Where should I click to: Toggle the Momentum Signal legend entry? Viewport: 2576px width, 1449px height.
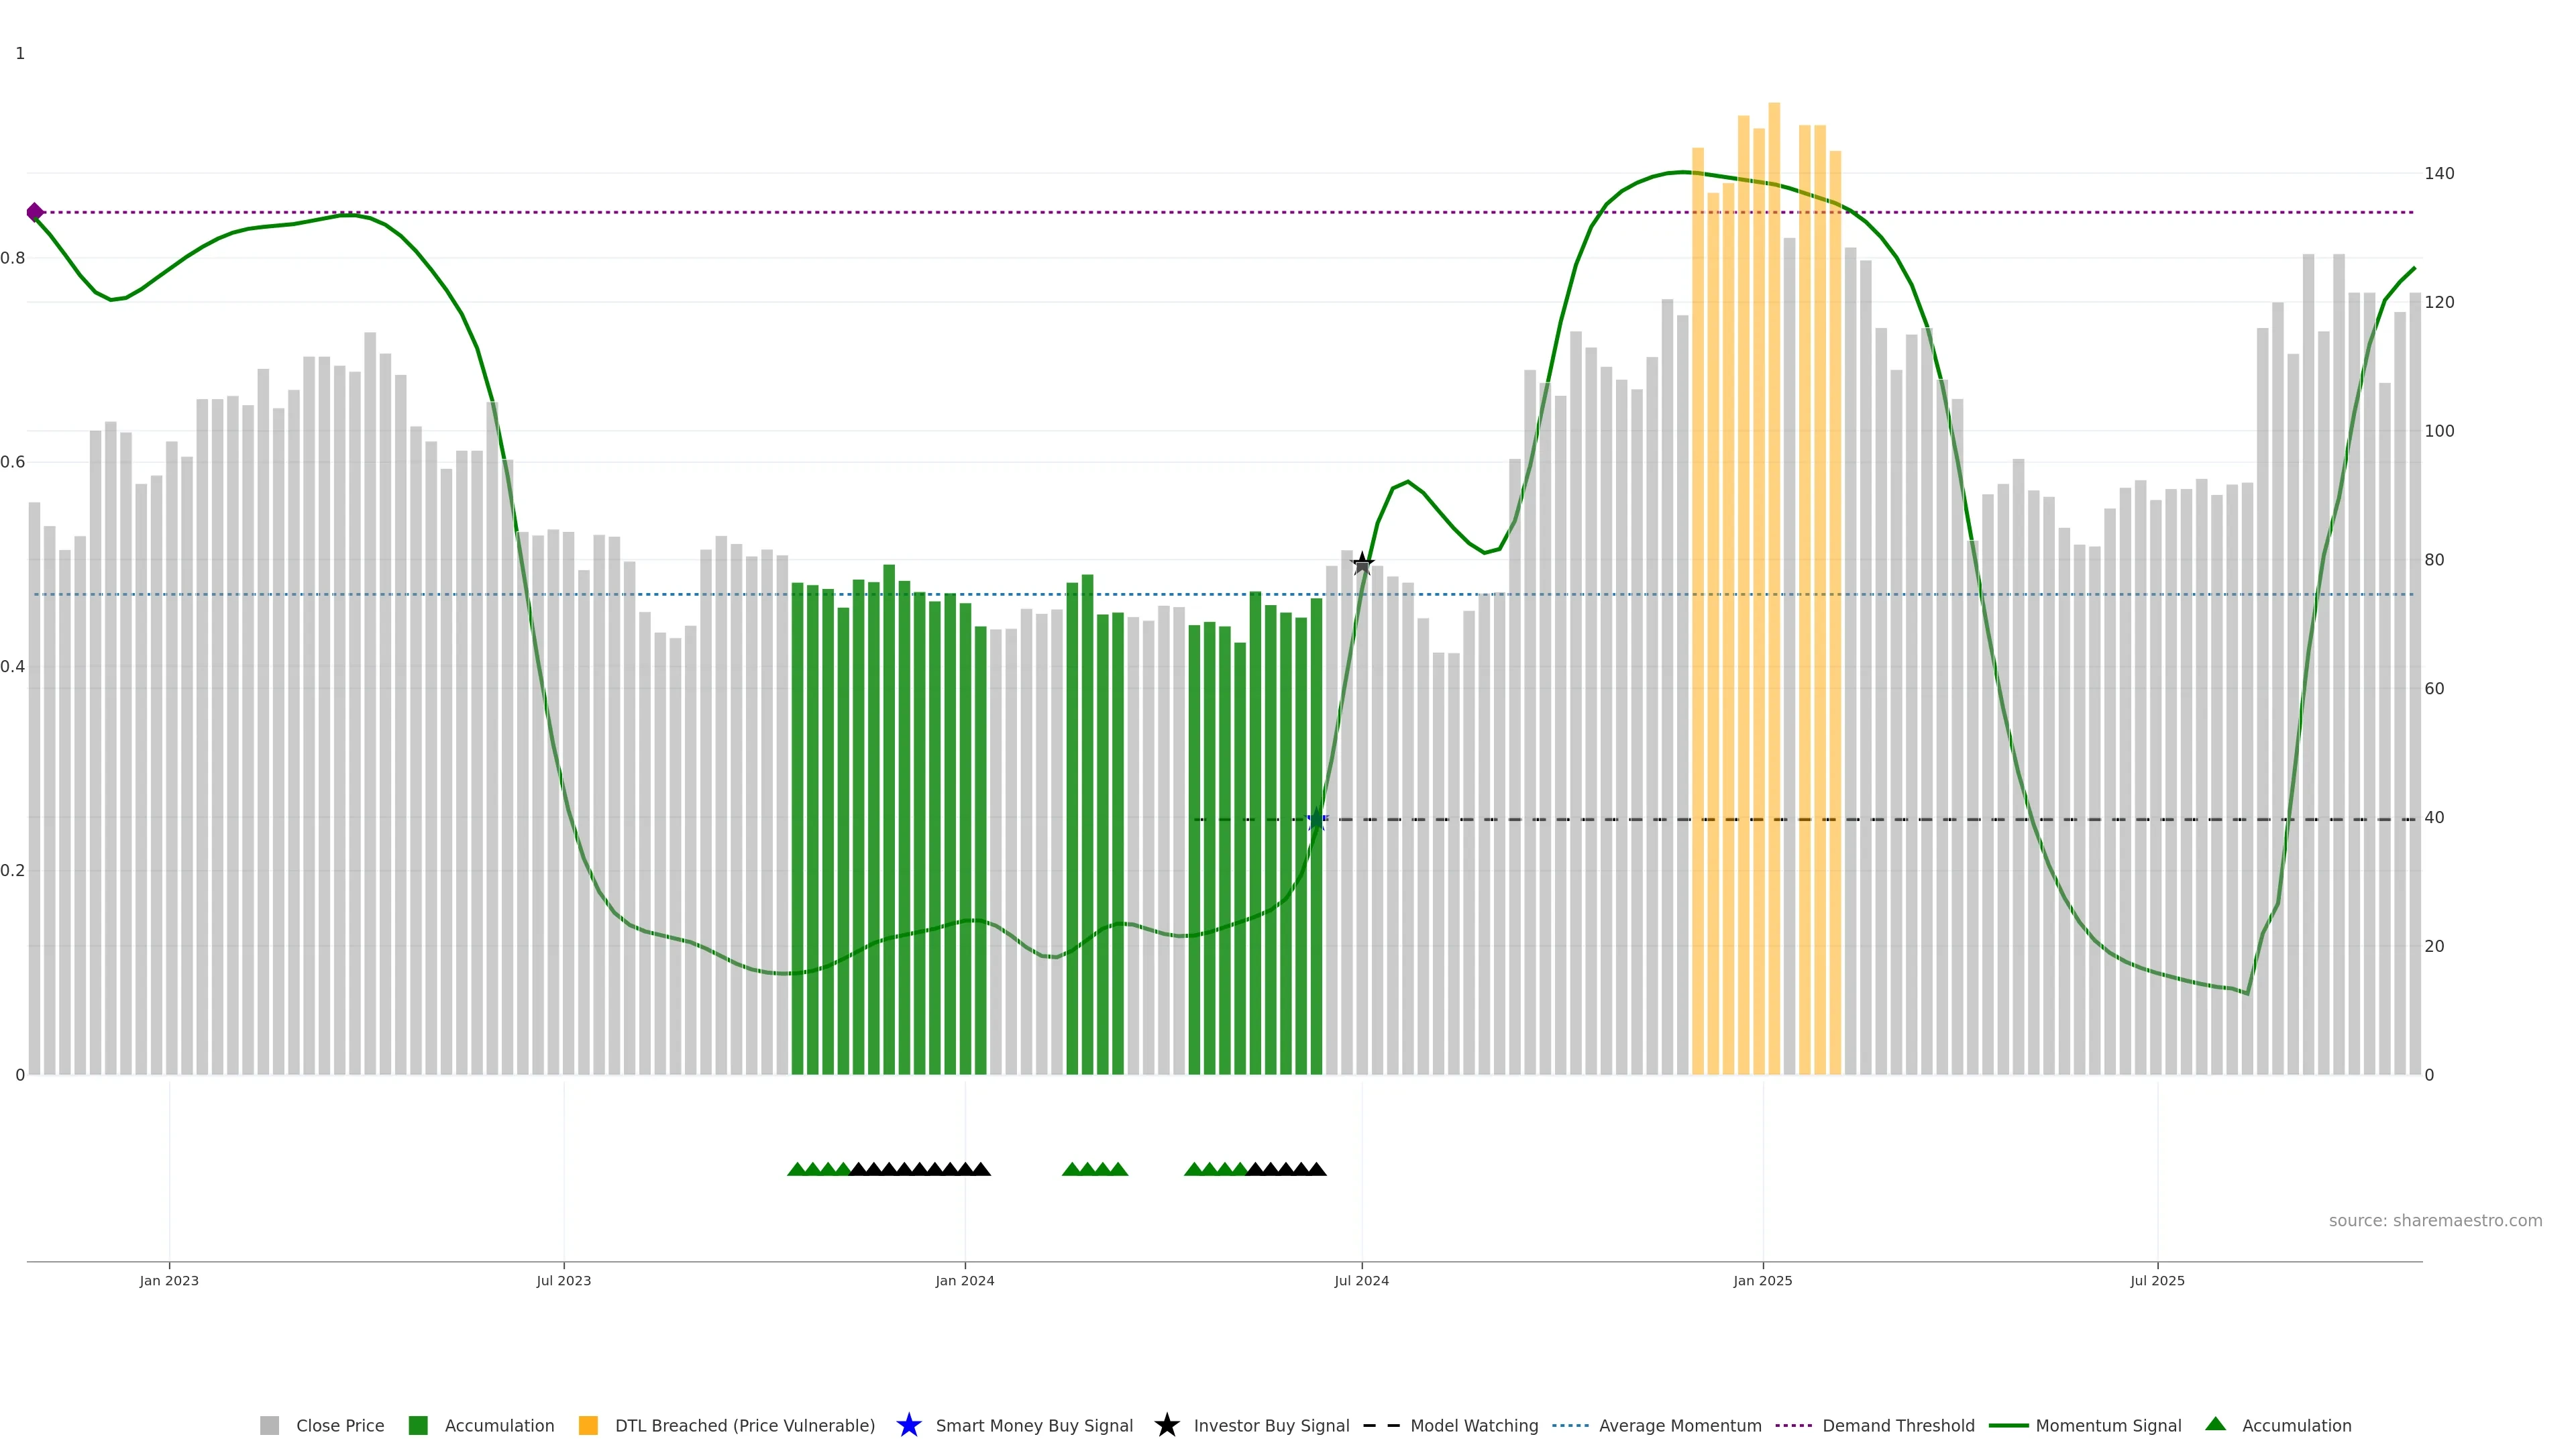[2108, 1426]
